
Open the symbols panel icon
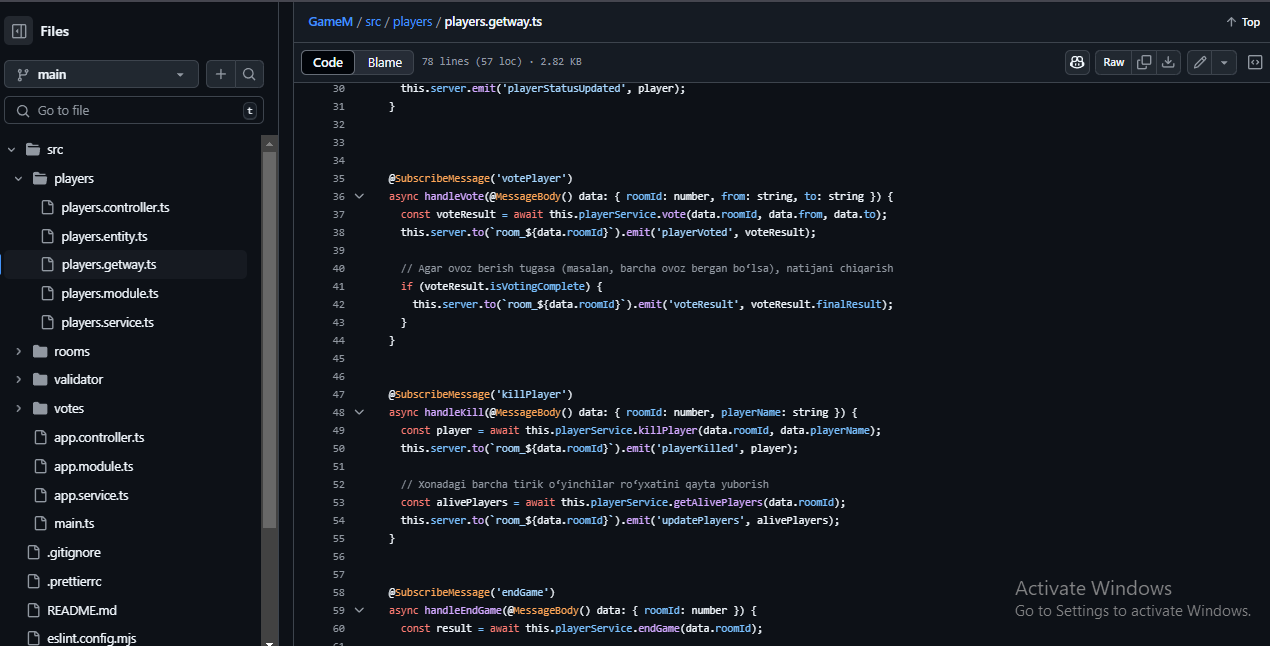1254,62
